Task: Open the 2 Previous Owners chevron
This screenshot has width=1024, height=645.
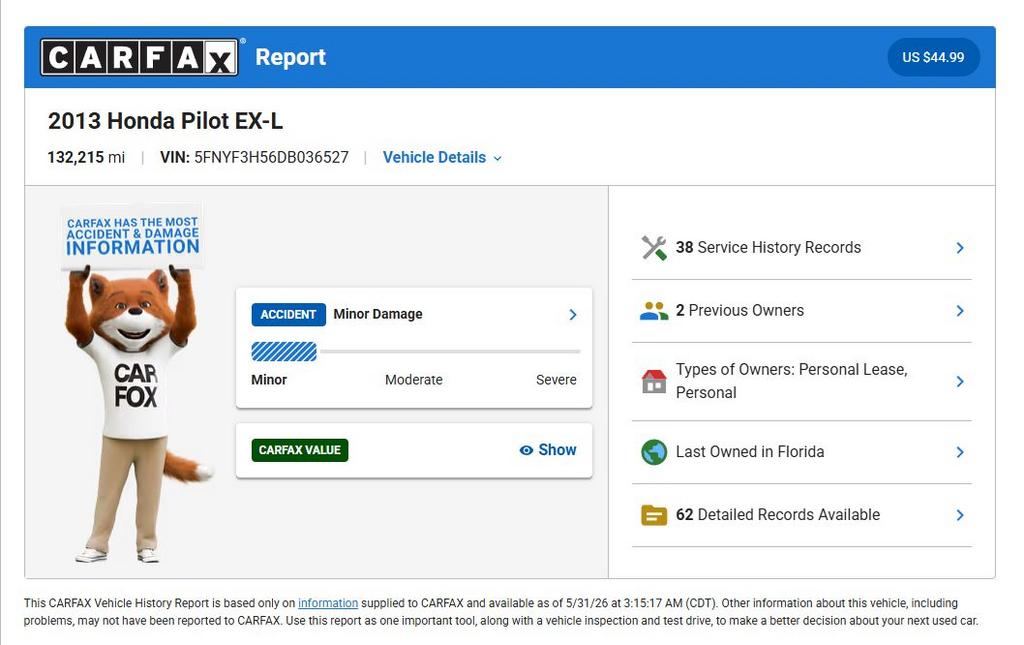Action: [x=960, y=311]
